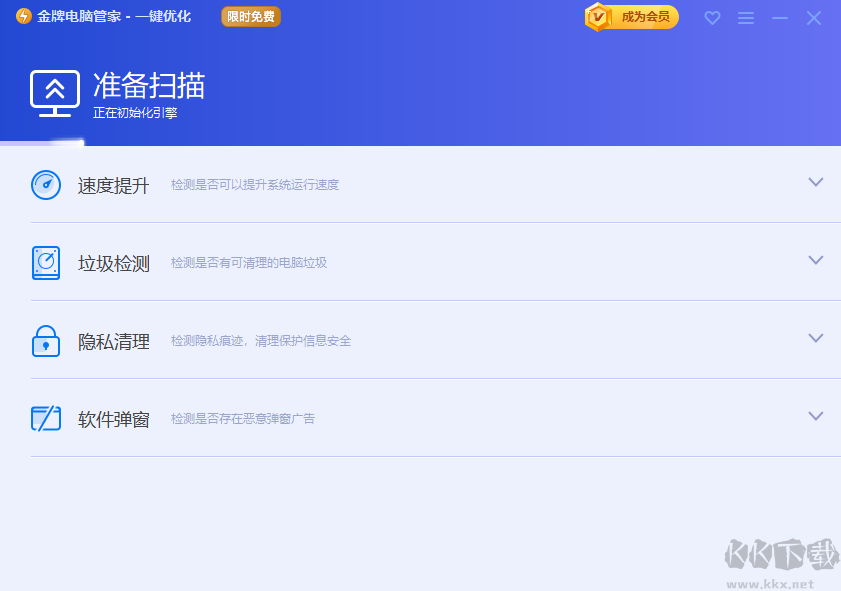The height and width of the screenshot is (591, 841).
Task: Expand the 隐私清理 section chevron
Action: [815, 338]
